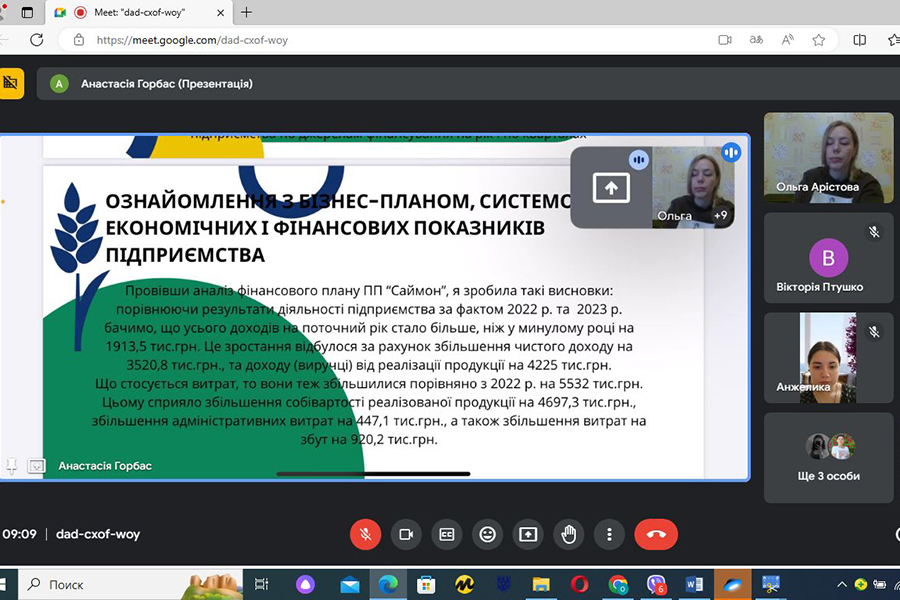
Task: Open Microsoft Store in taskbar
Action: click(x=426, y=584)
